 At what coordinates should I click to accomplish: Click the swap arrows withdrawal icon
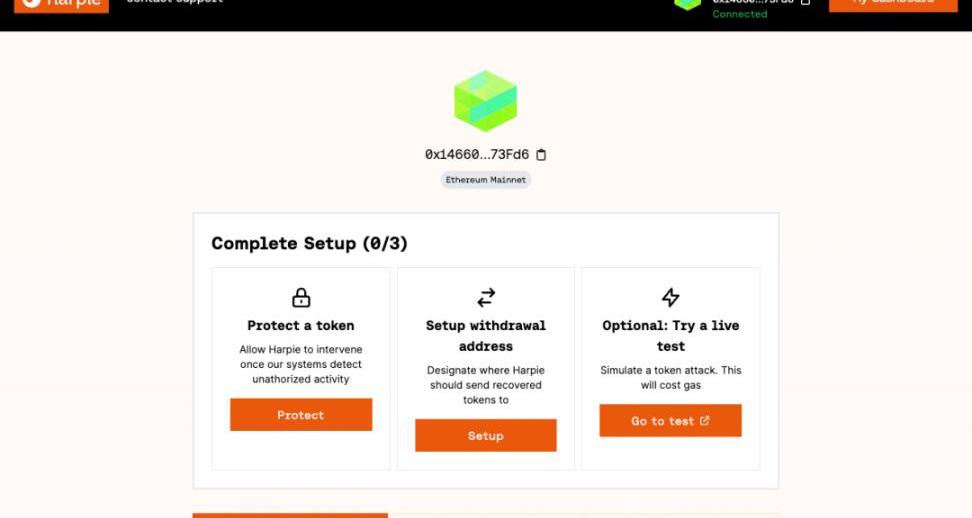(486, 298)
